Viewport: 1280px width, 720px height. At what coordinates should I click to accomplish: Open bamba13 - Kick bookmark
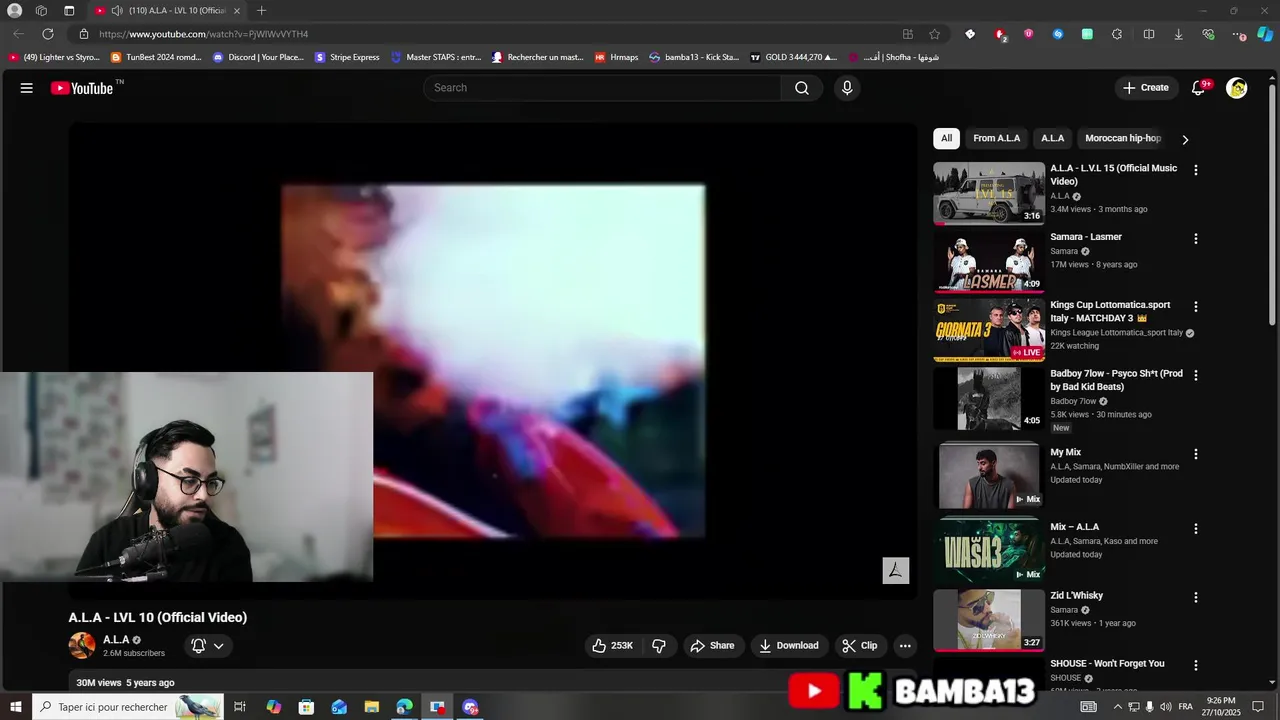(695, 57)
